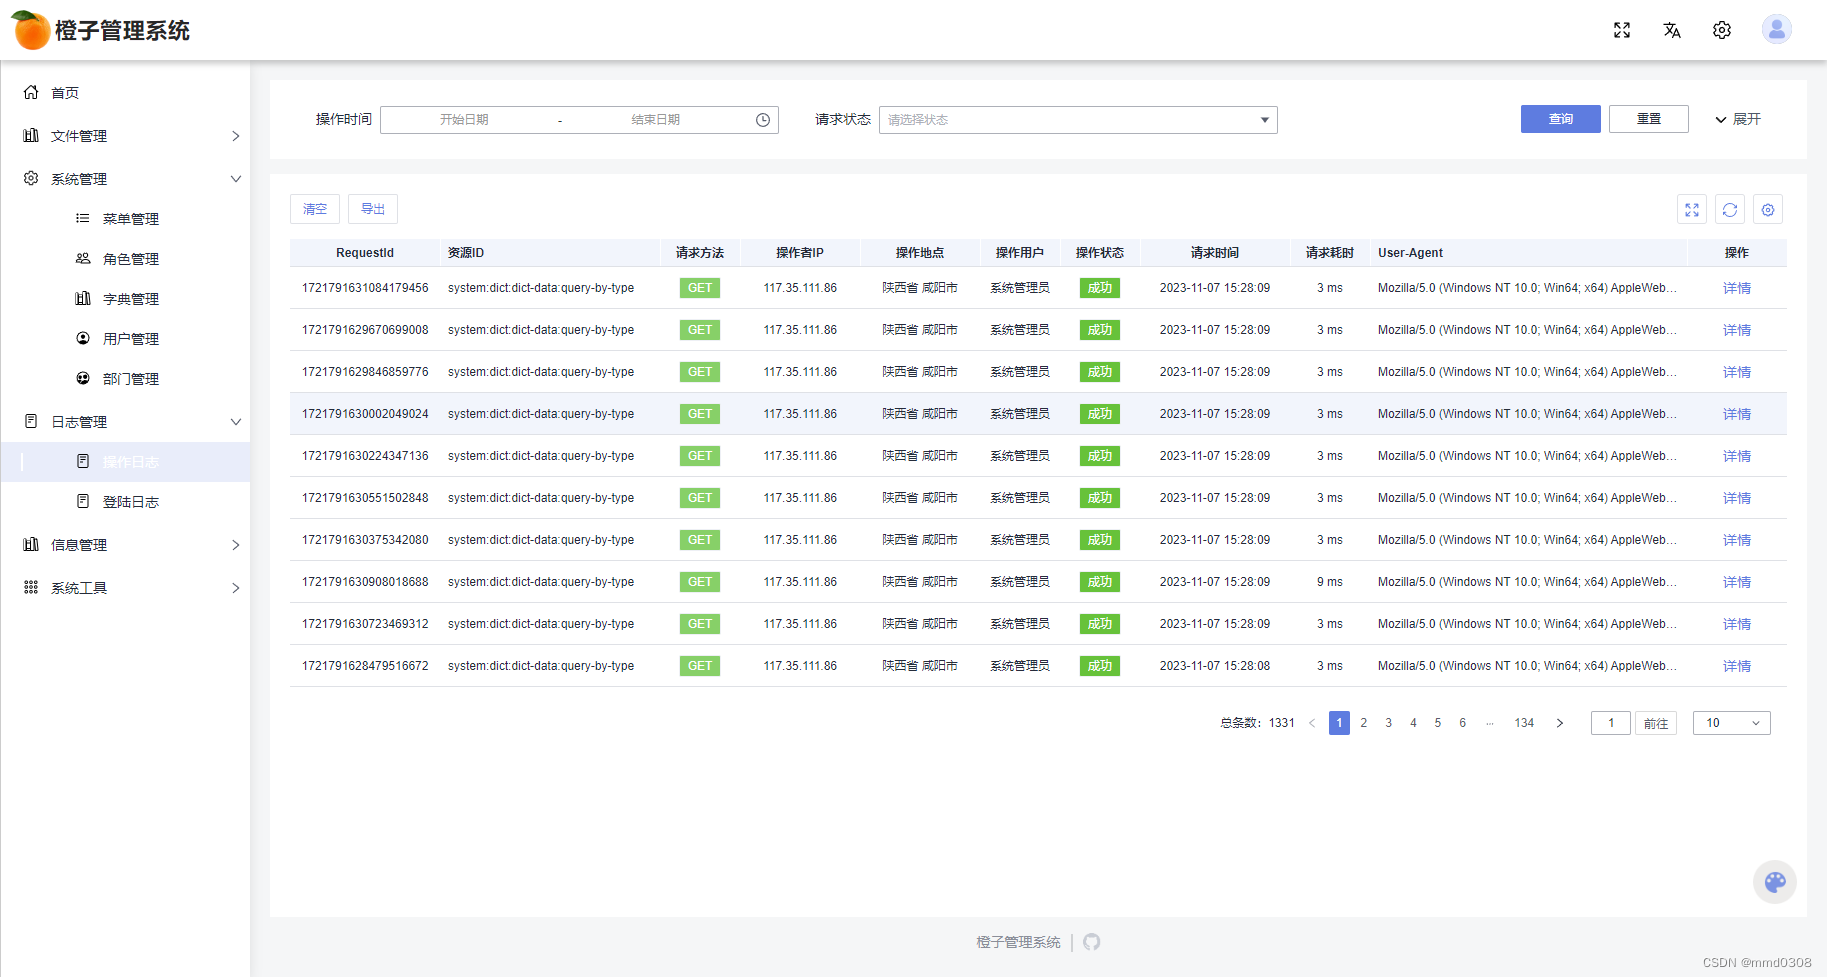Viewport: 1827px width, 977px height.
Task: Click the 请求耗时 column header
Action: pos(1330,253)
